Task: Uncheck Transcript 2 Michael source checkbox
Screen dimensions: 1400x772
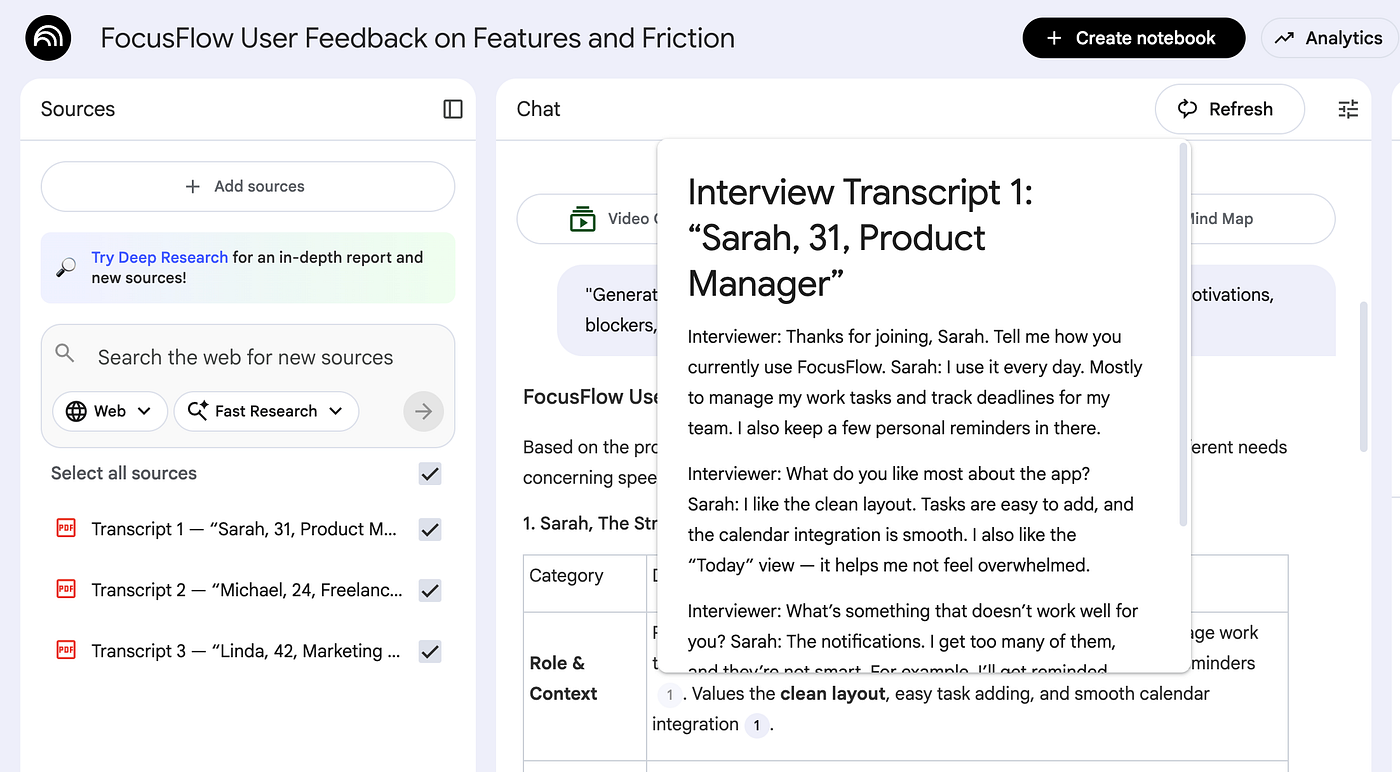Action: [430, 591]
